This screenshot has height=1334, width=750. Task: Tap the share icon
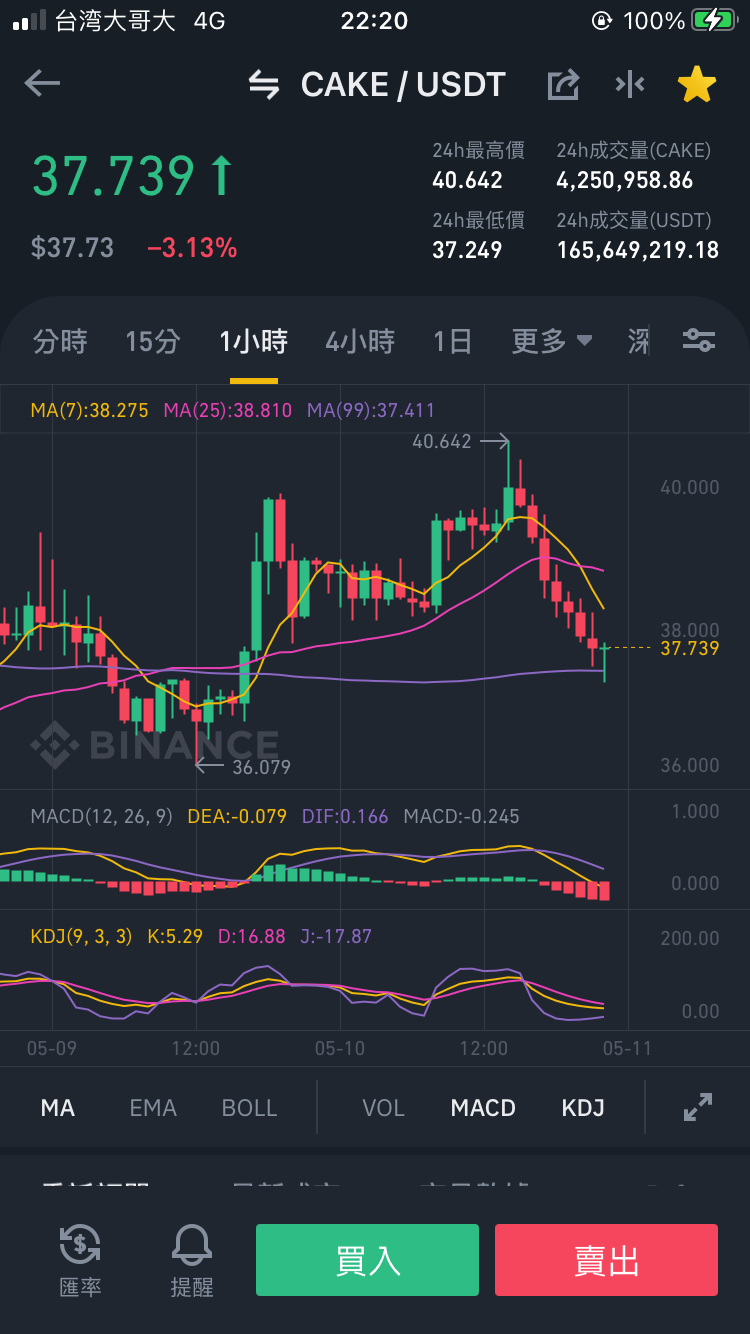click(563, 85)
